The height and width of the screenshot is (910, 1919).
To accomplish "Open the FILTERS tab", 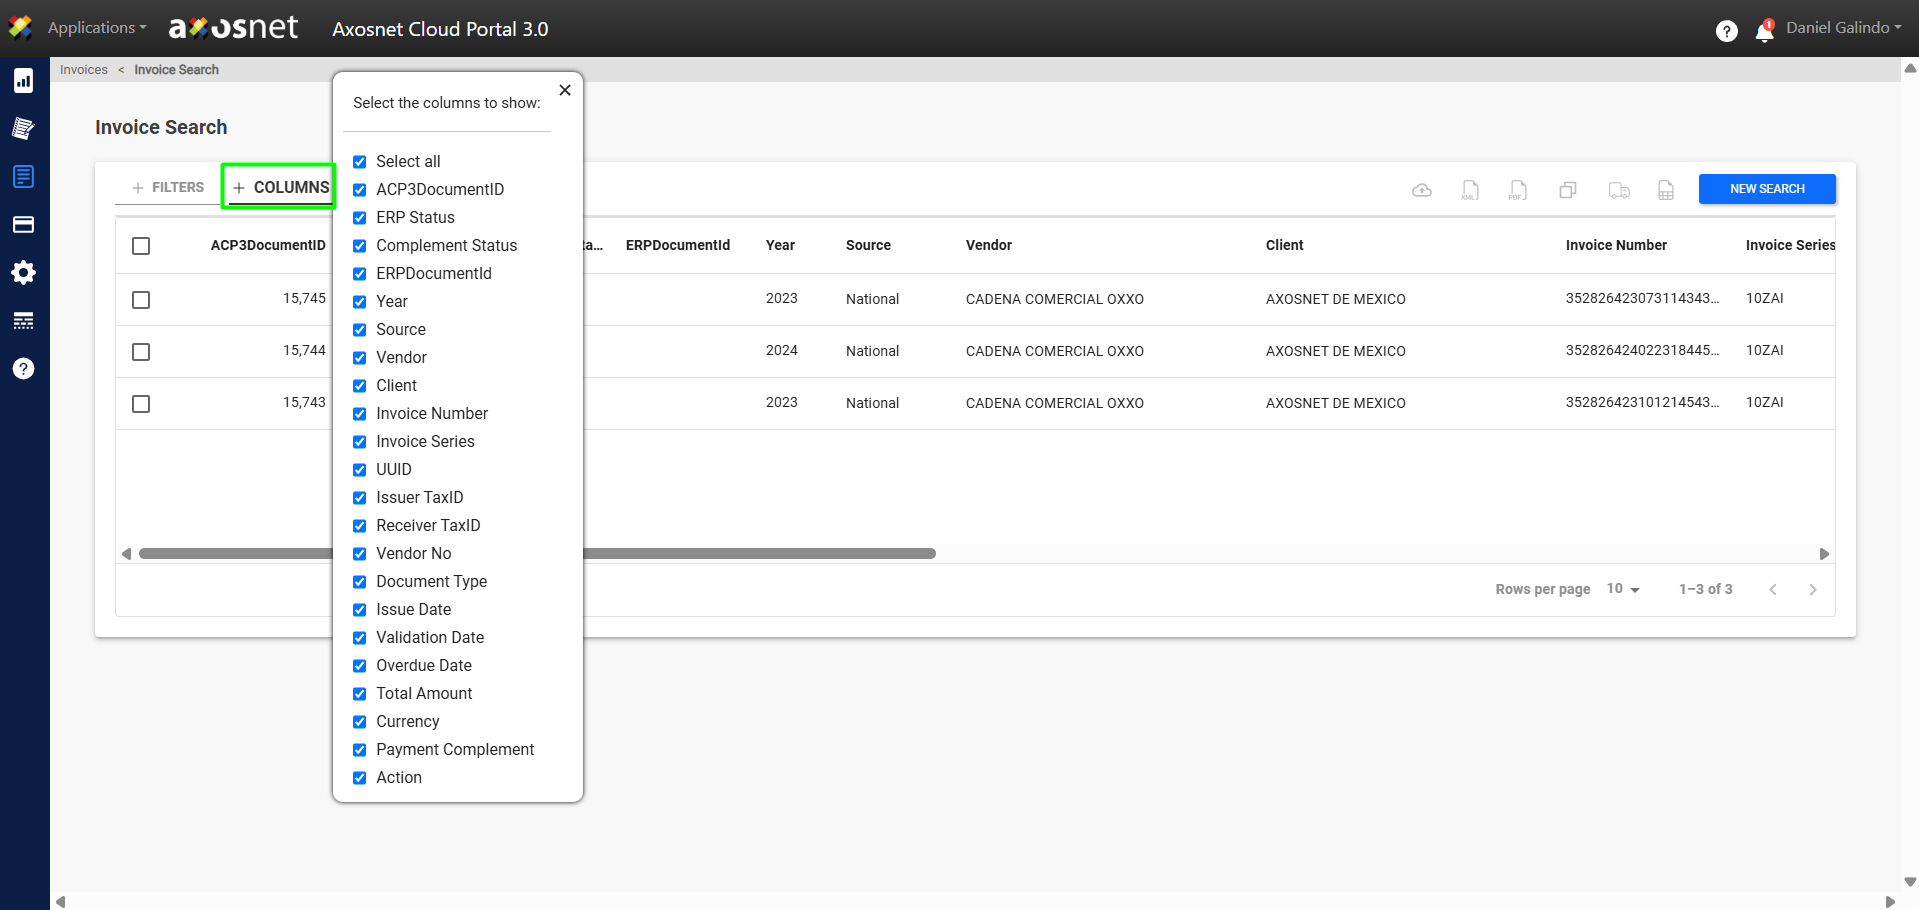I will [x=168, y=187].
